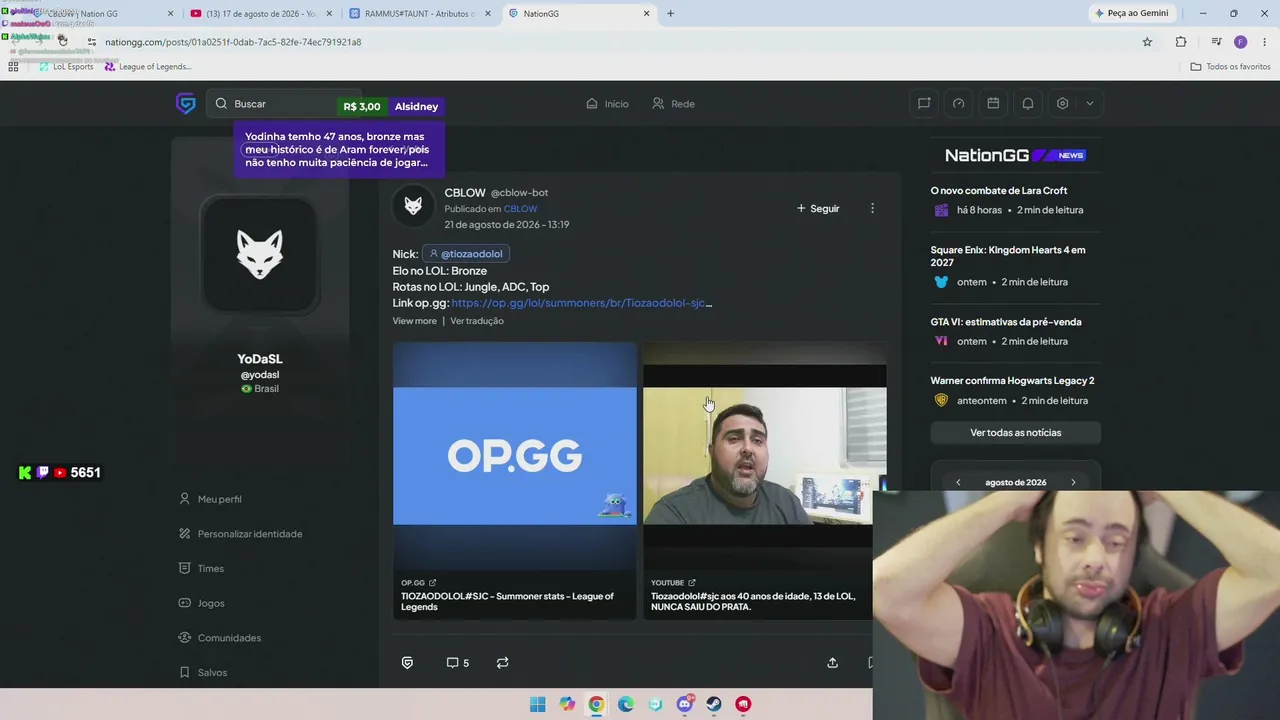
Task: Open the Todos os favoritos folder
Action: [x=1230, y=67]
